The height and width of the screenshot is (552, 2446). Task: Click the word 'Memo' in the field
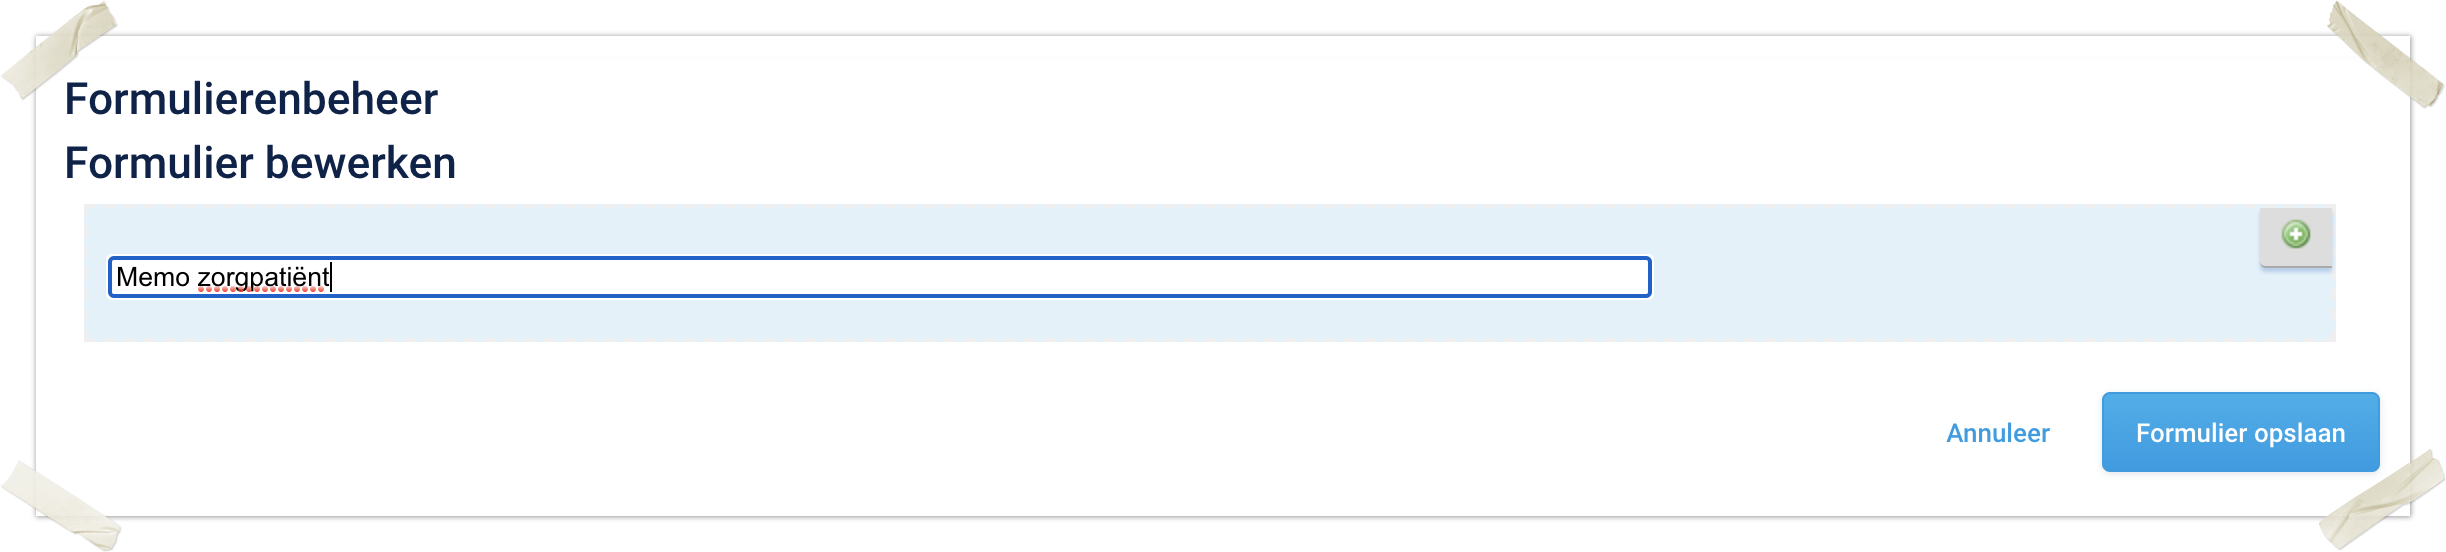tap(152, 277)
